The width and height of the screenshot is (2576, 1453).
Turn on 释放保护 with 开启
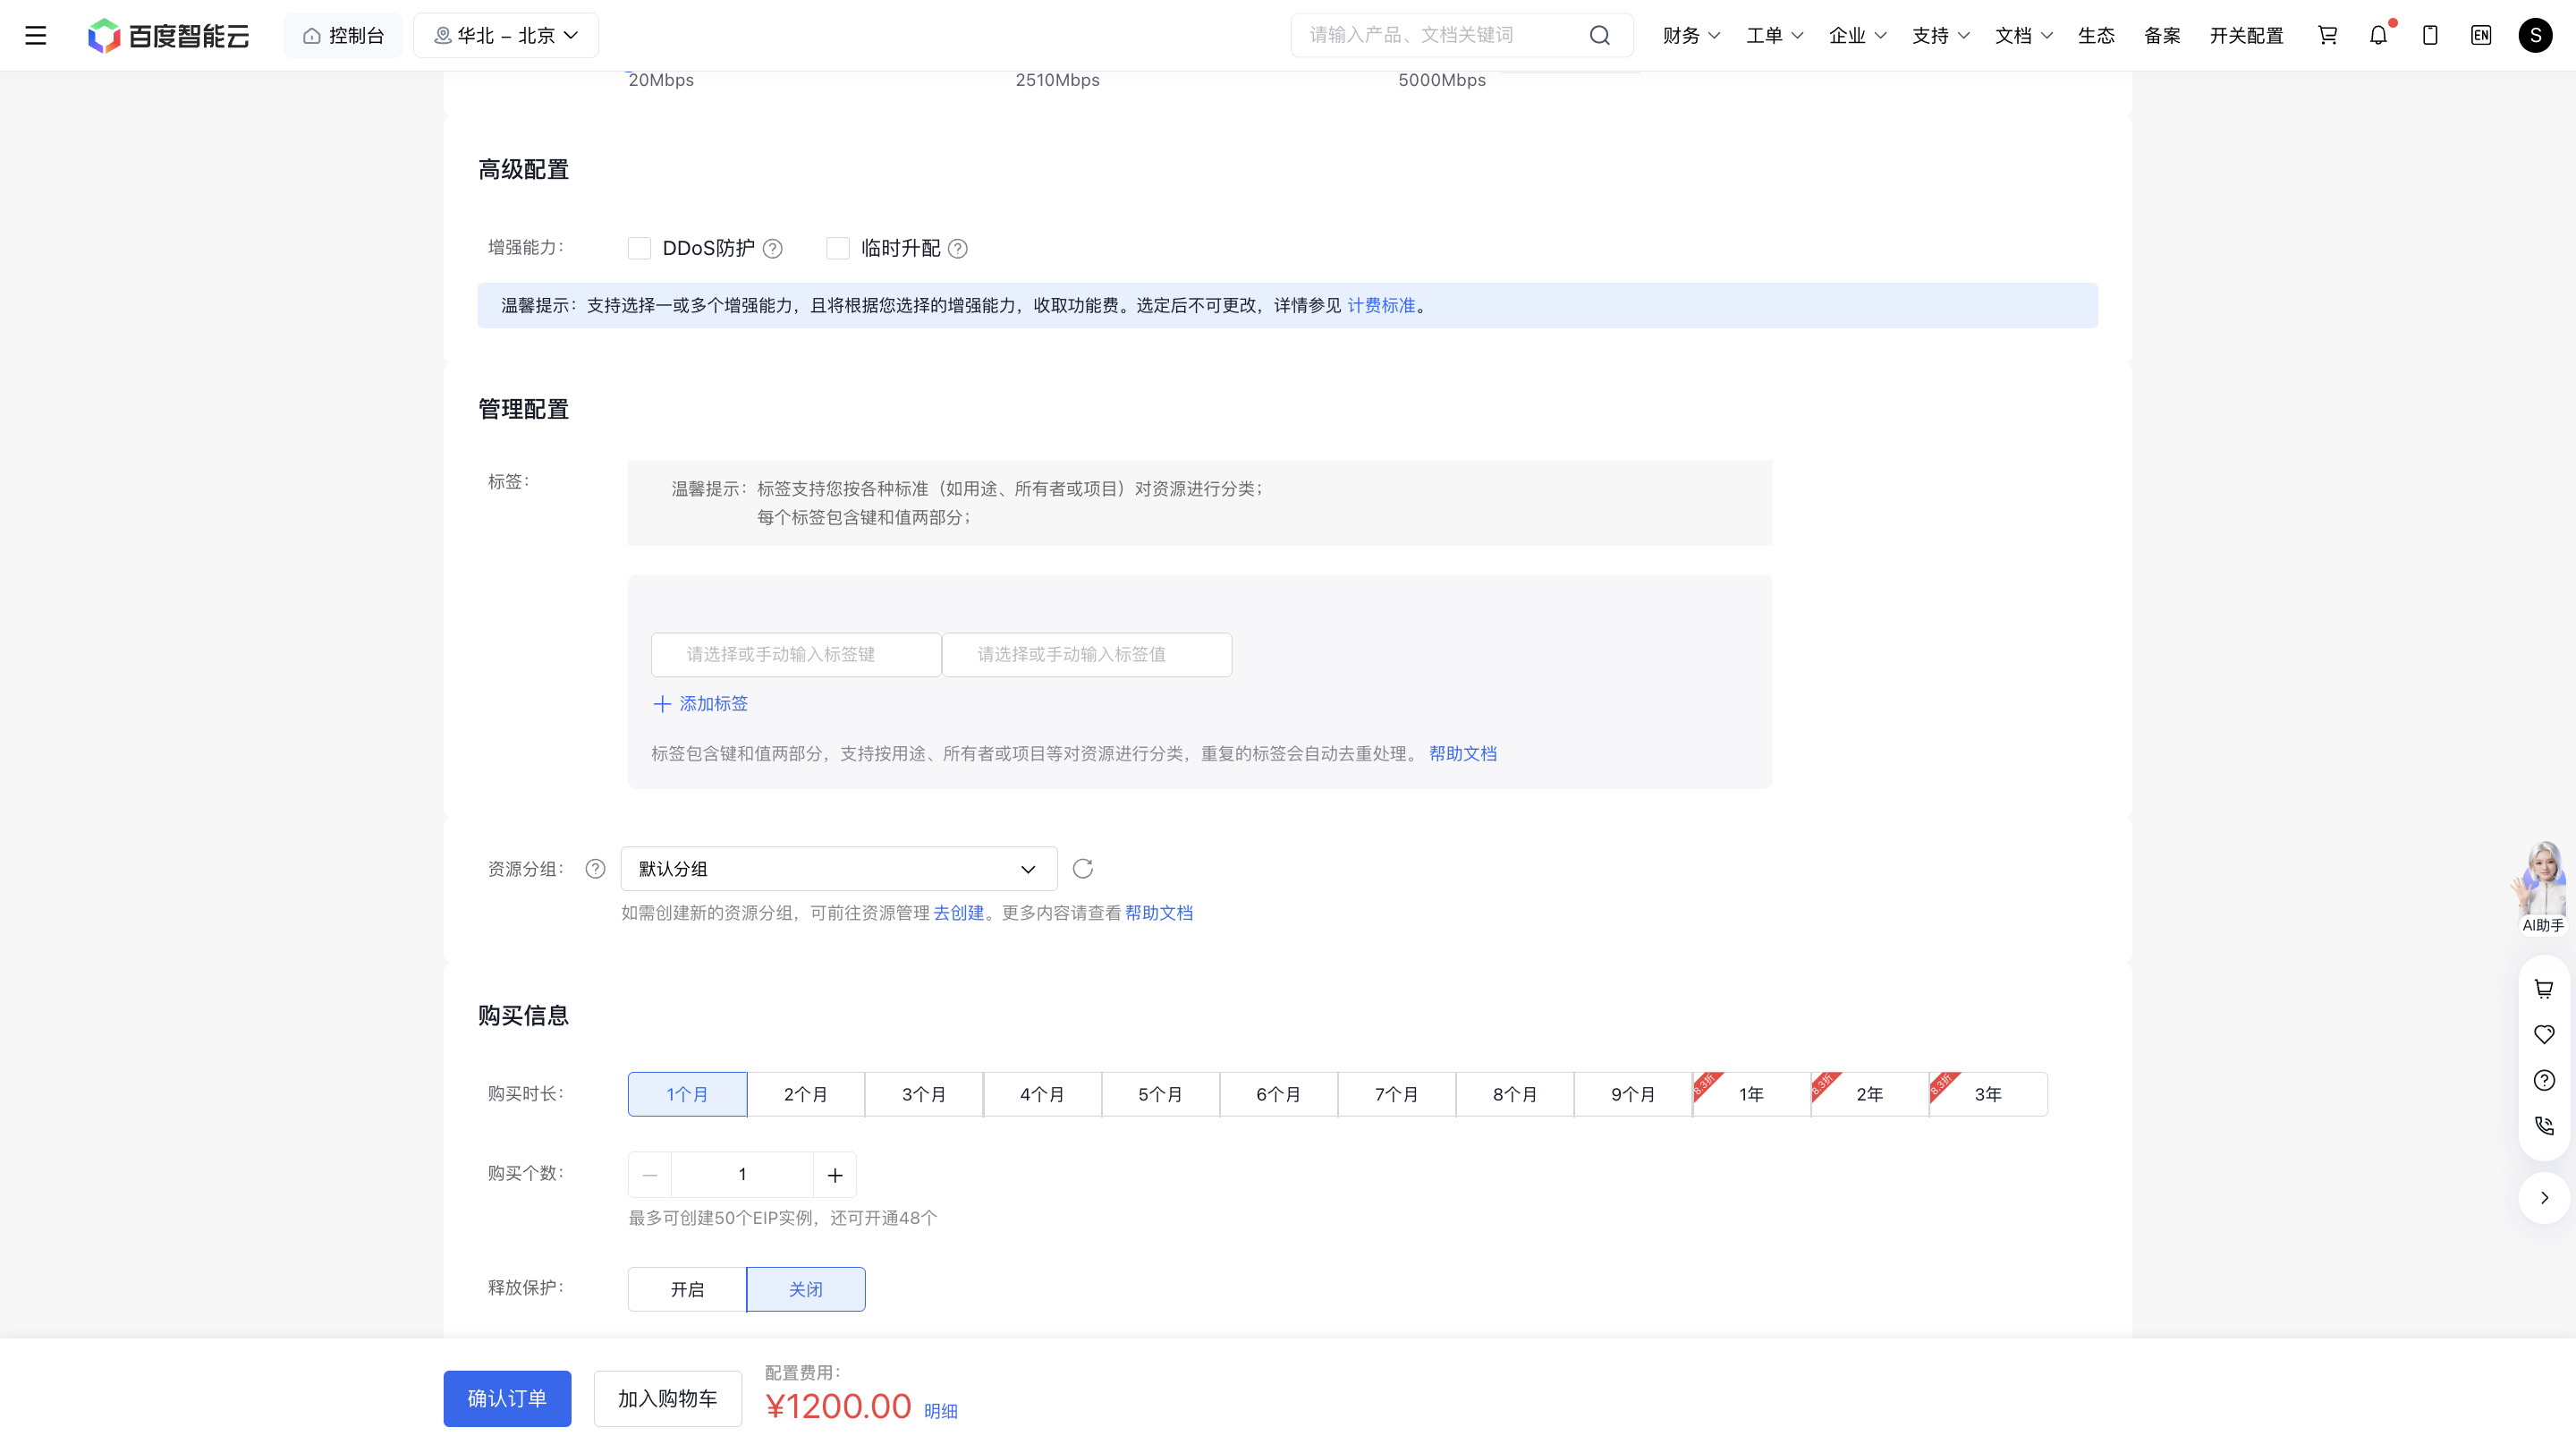click(687, 1289)
